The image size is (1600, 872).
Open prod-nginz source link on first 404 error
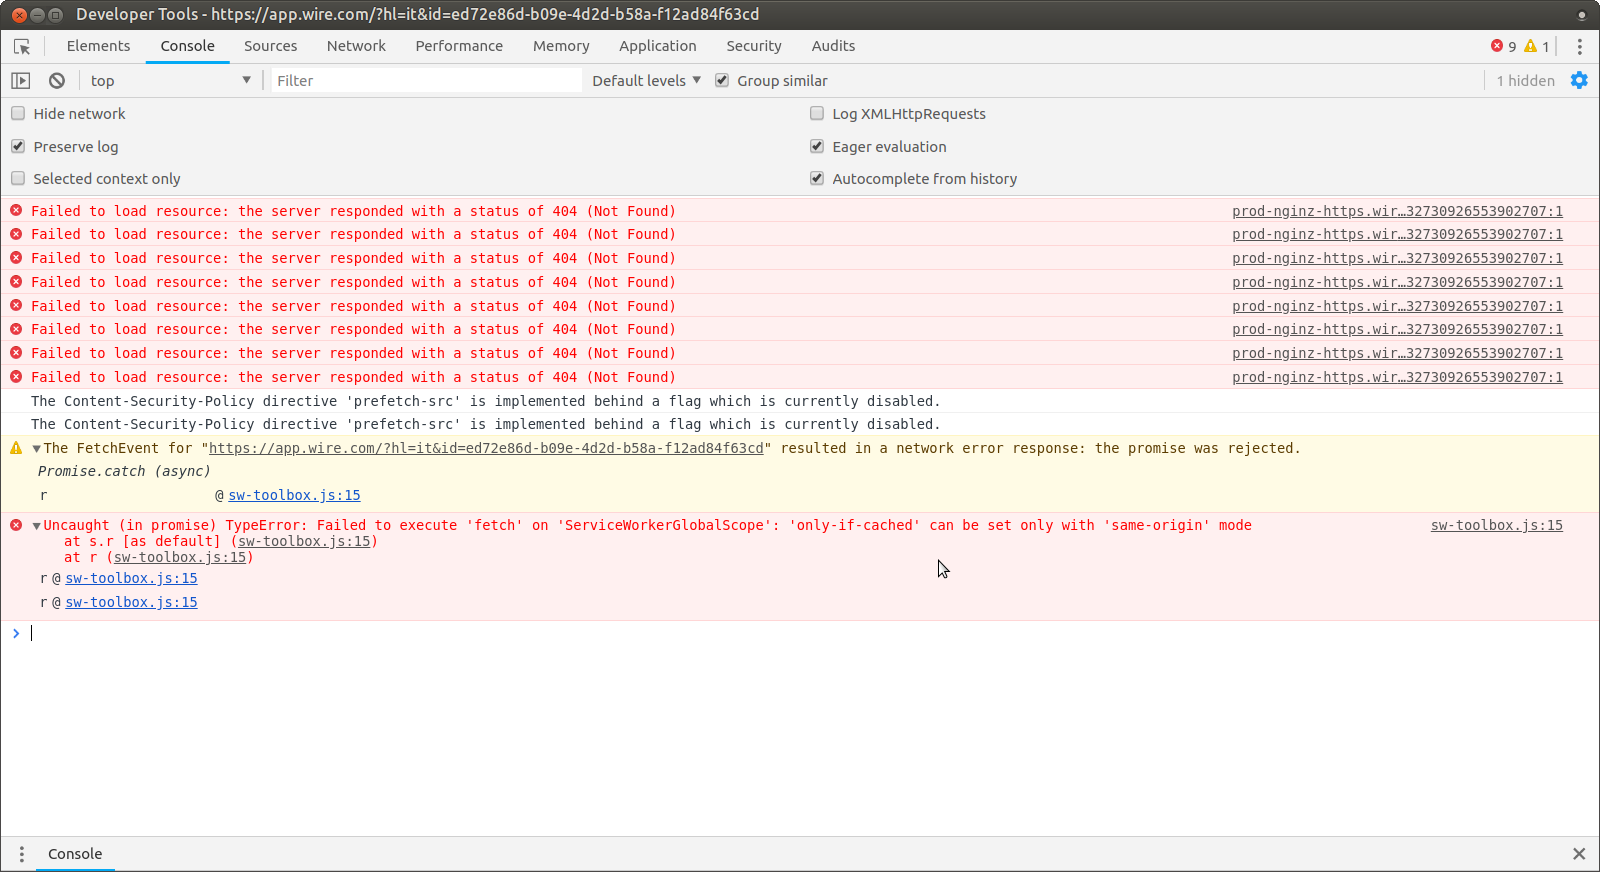pos(1397,212)
